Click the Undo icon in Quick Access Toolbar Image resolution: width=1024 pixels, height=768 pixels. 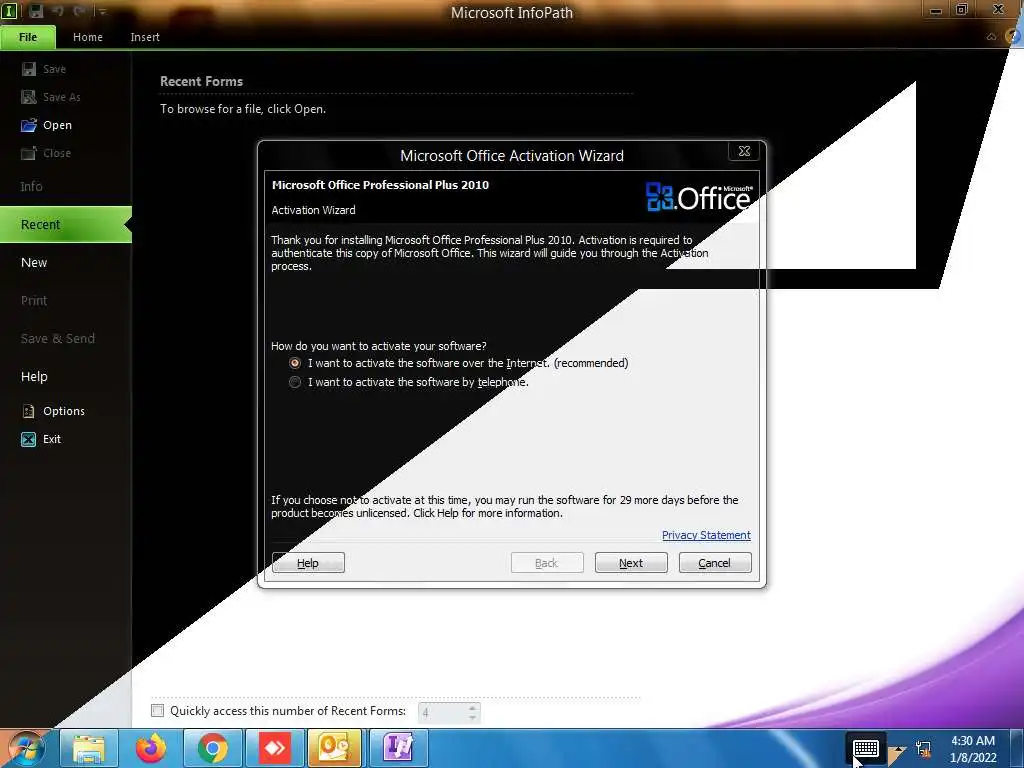pyautogui.click(x=57, y=11)
